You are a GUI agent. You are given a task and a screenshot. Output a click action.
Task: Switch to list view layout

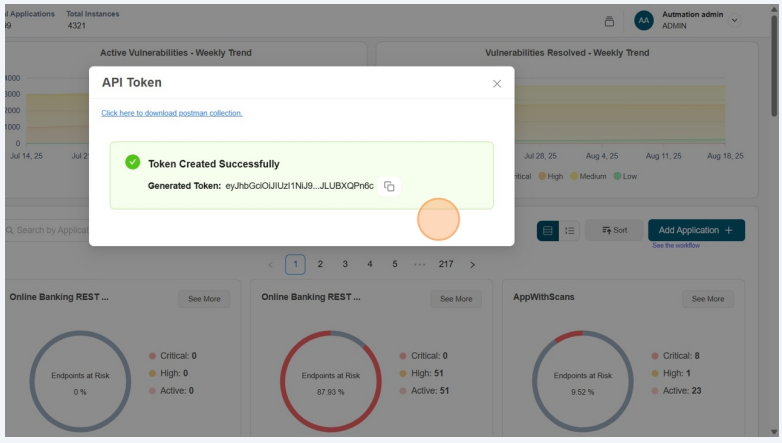point(570,230)
